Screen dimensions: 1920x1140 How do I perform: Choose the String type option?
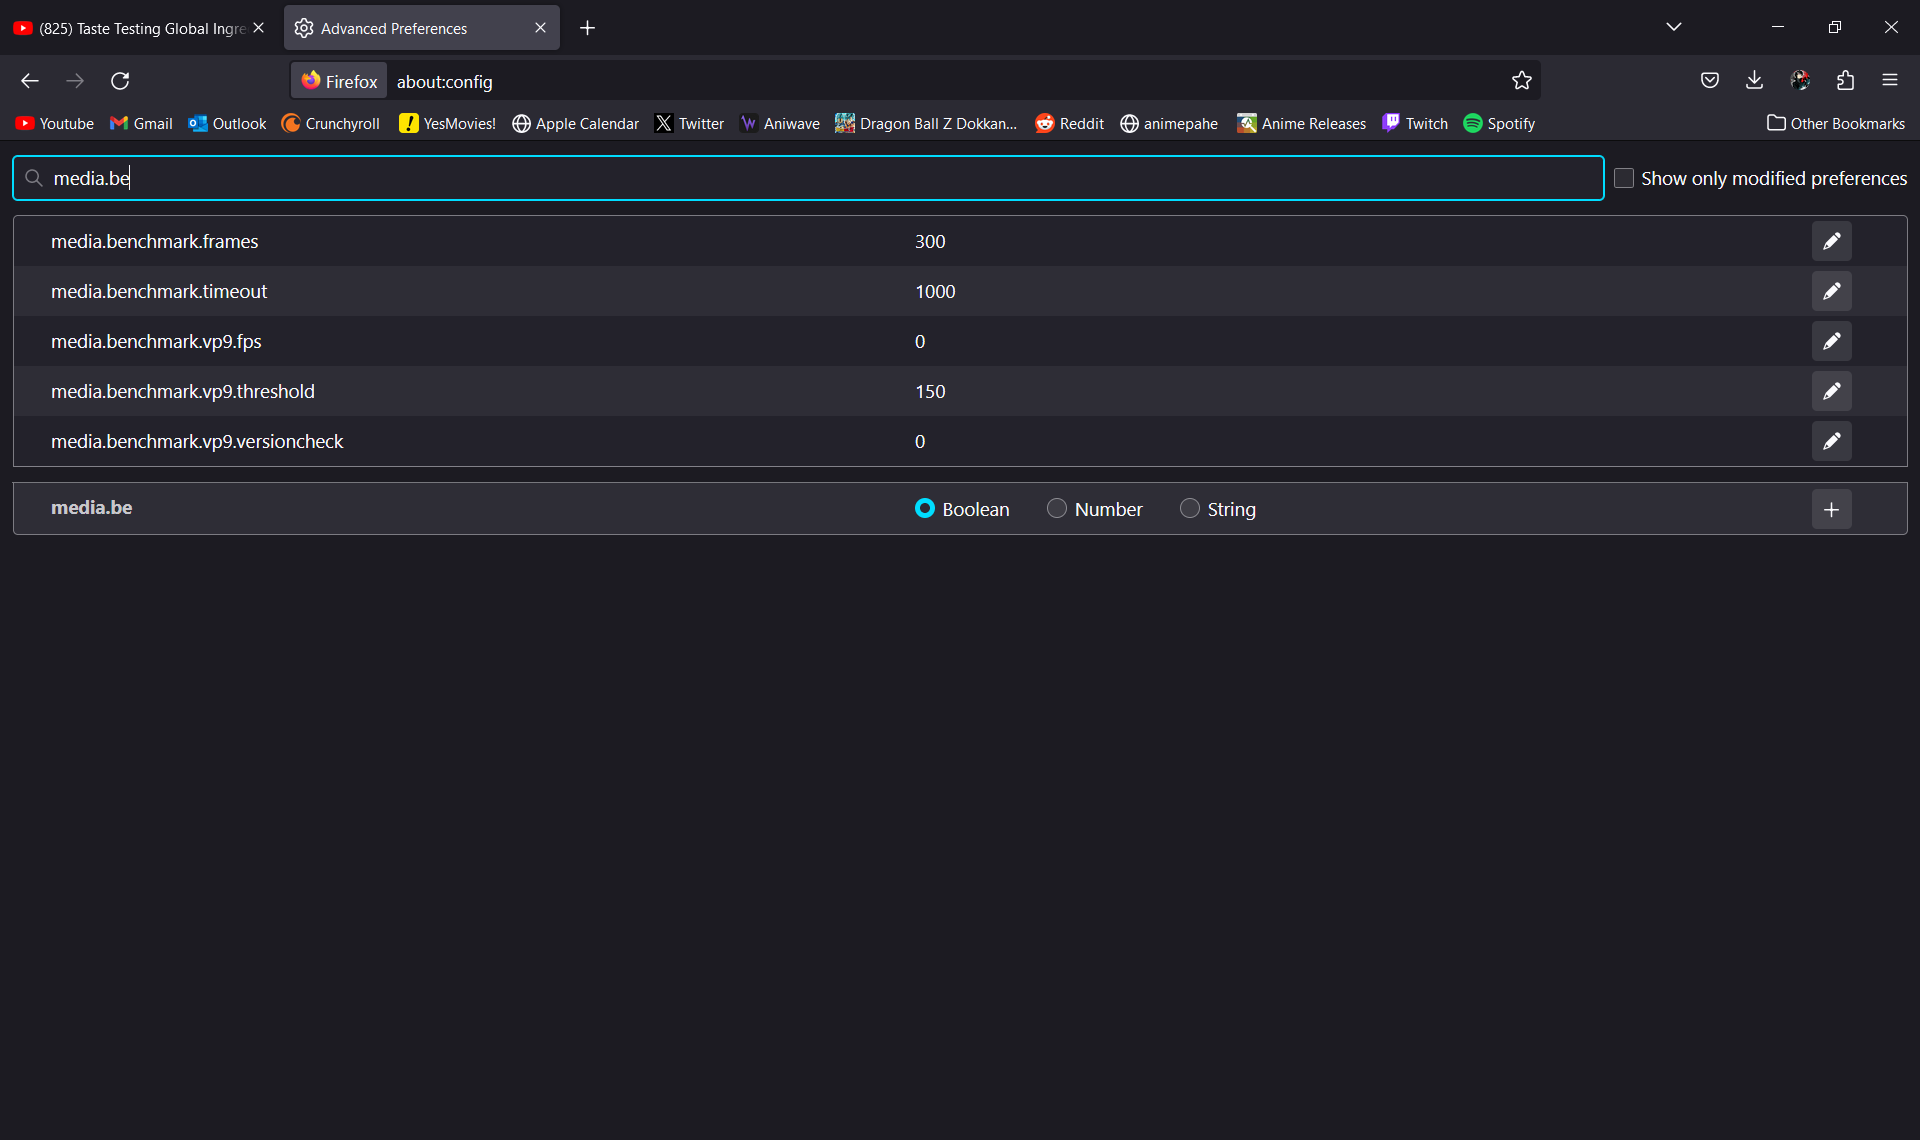click(1189, 508)
